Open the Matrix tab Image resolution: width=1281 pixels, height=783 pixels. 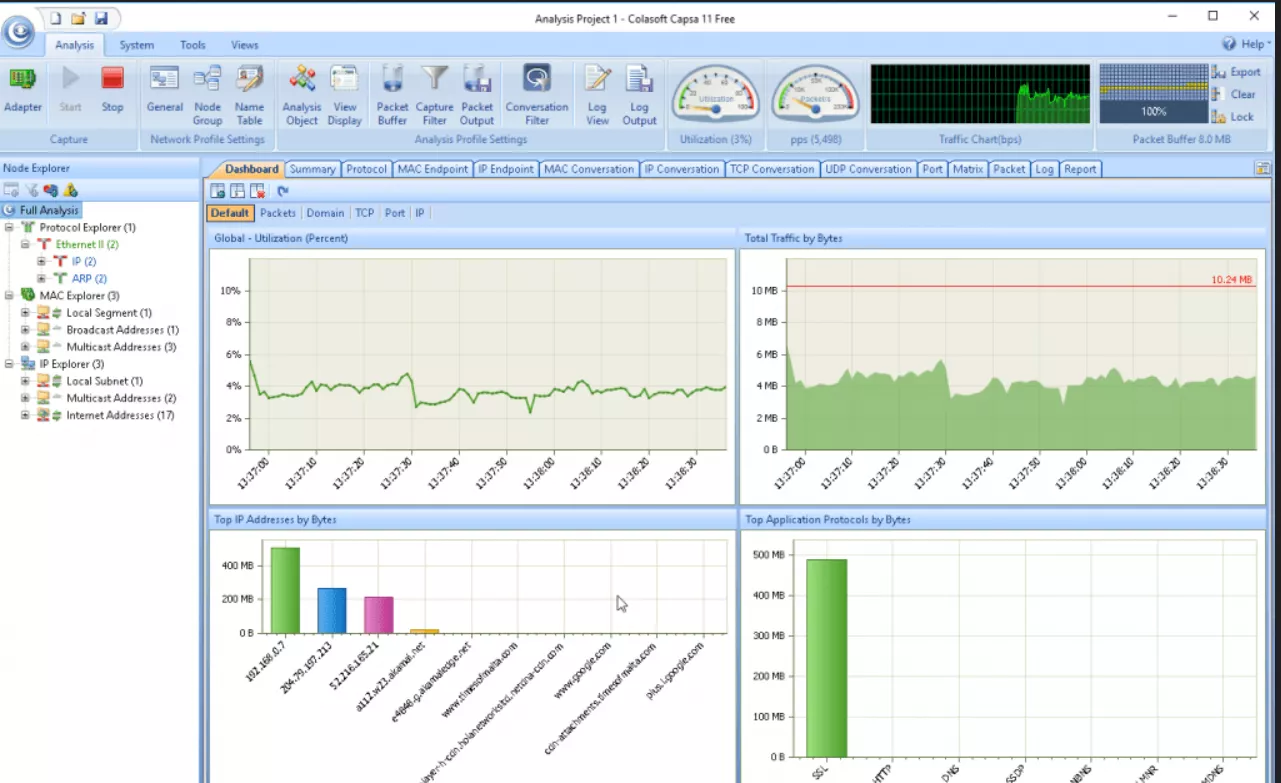pyautogui.click(x=968, y=169)
